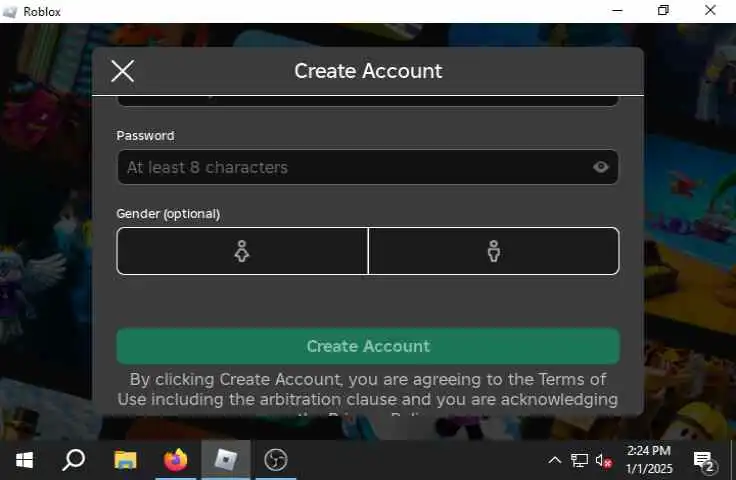Click the green Create Account button
Screen dimensions: 736x480
368,346
